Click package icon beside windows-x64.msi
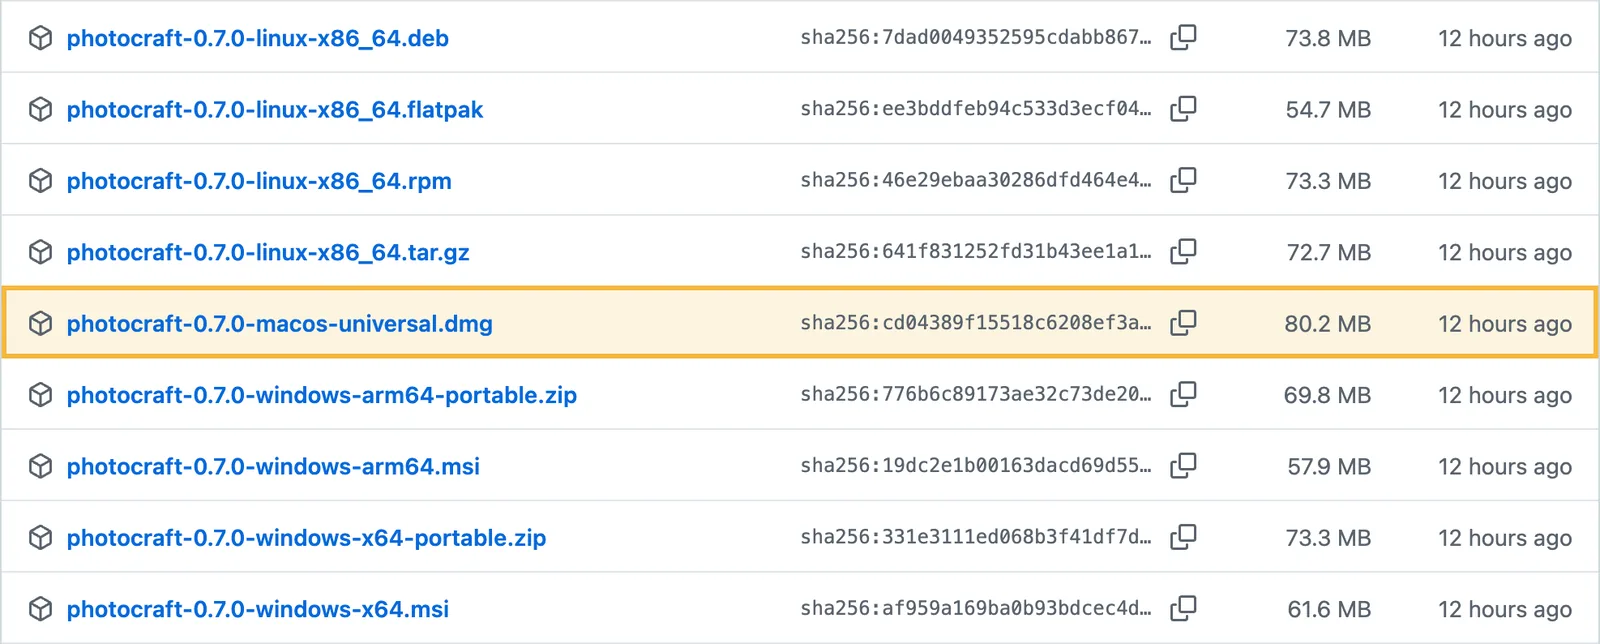Viewport: 1600px width, 644px height. [40, 609]
